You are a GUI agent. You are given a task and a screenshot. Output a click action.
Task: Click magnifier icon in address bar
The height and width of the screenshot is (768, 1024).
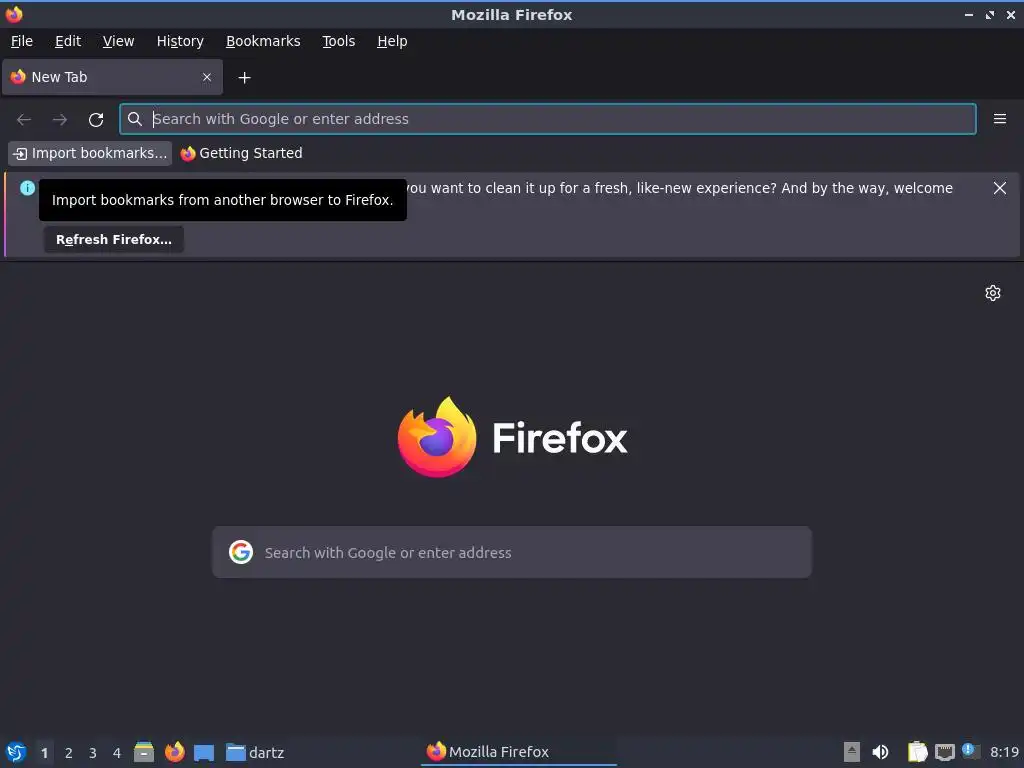coord(135,119)
